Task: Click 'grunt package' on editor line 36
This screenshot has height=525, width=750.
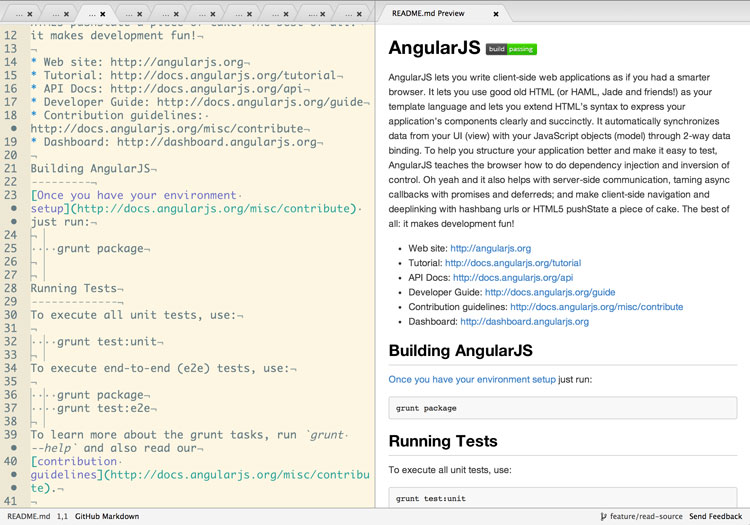Action: (100, 395)
